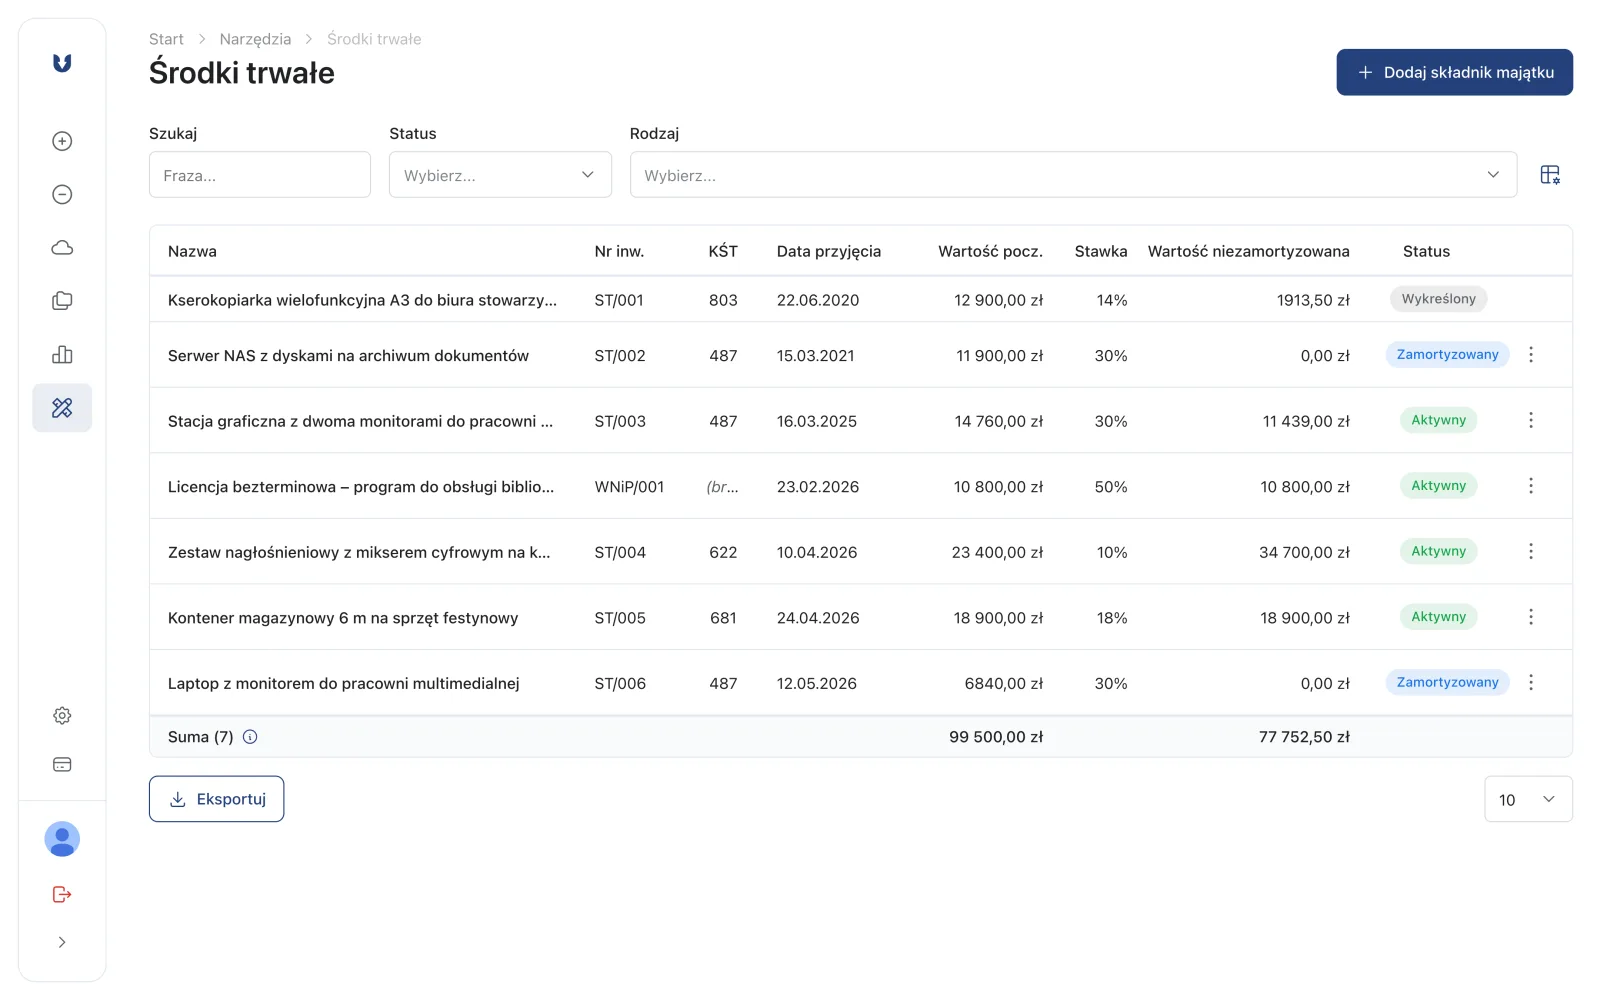
Task: Click the info icon next to Suma (7)
Action: [x=250, y=737]
